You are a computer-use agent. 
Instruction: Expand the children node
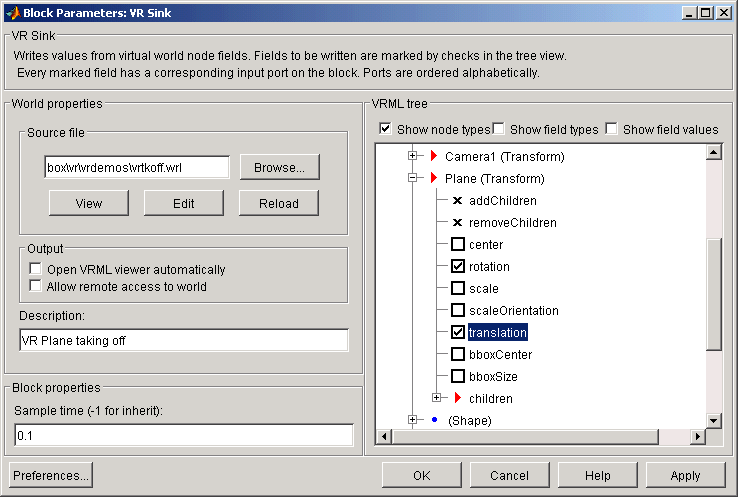pyautogui.click(x=436, y=398)
